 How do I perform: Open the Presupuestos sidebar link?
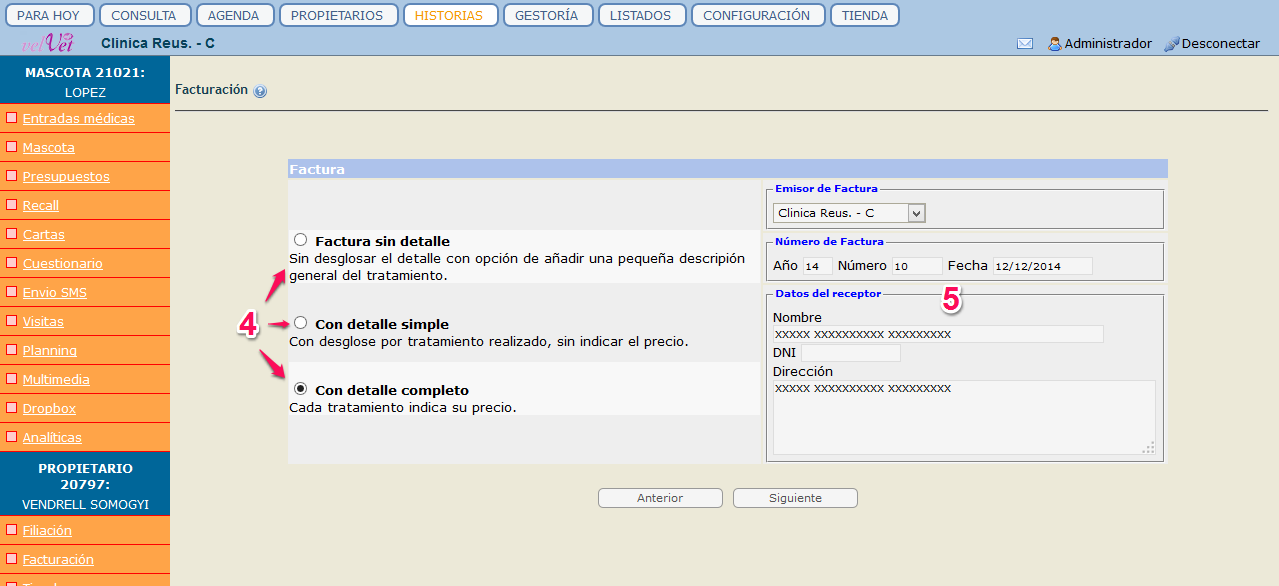(x=66, y=176)
